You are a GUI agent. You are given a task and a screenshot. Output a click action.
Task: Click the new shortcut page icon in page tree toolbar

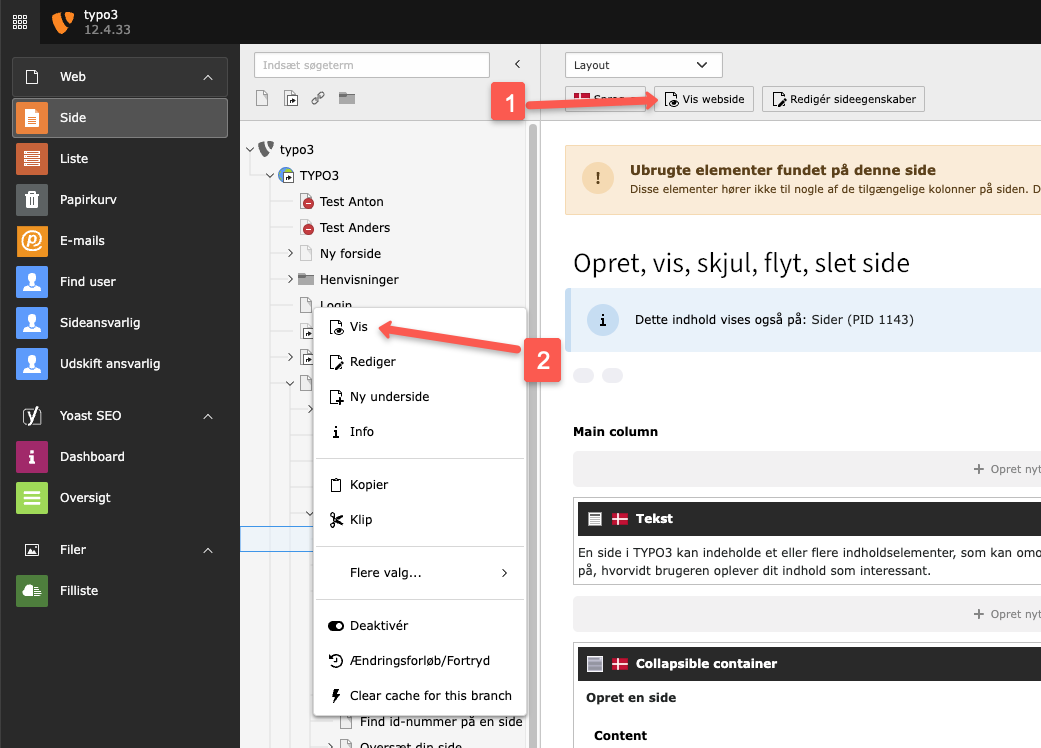click(291, 98)
